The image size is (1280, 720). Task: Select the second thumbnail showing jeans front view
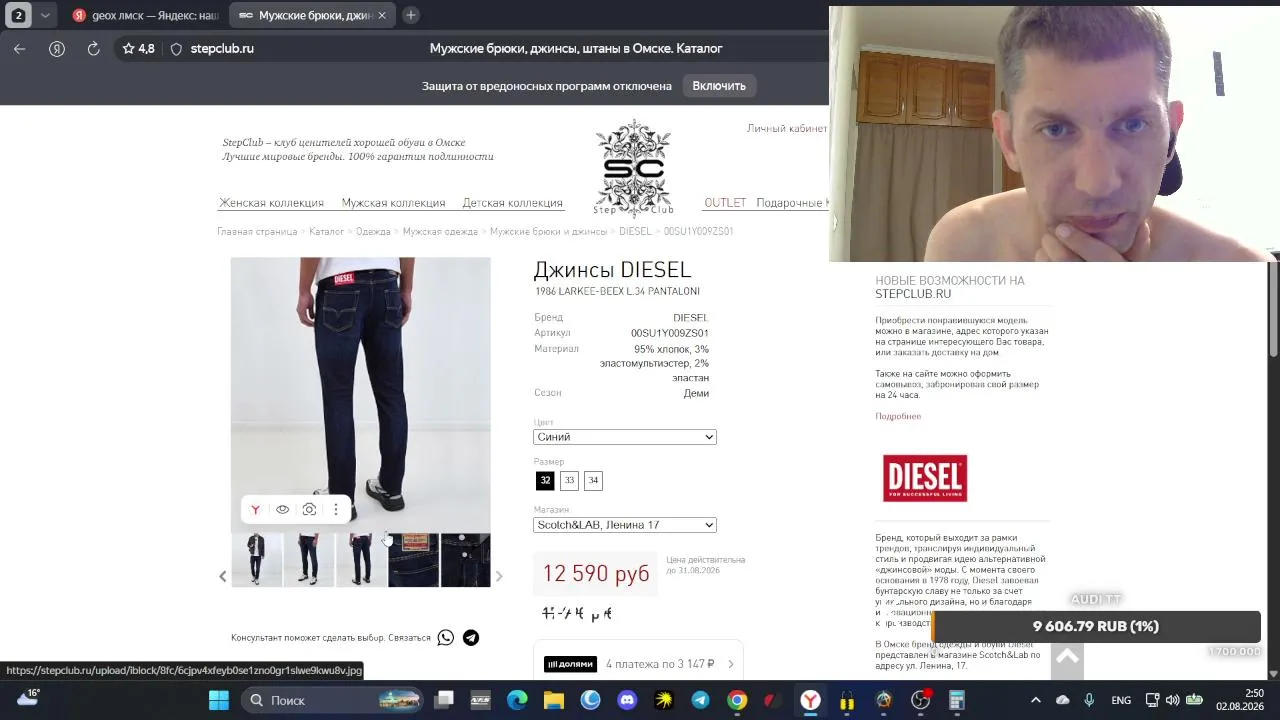309,560
